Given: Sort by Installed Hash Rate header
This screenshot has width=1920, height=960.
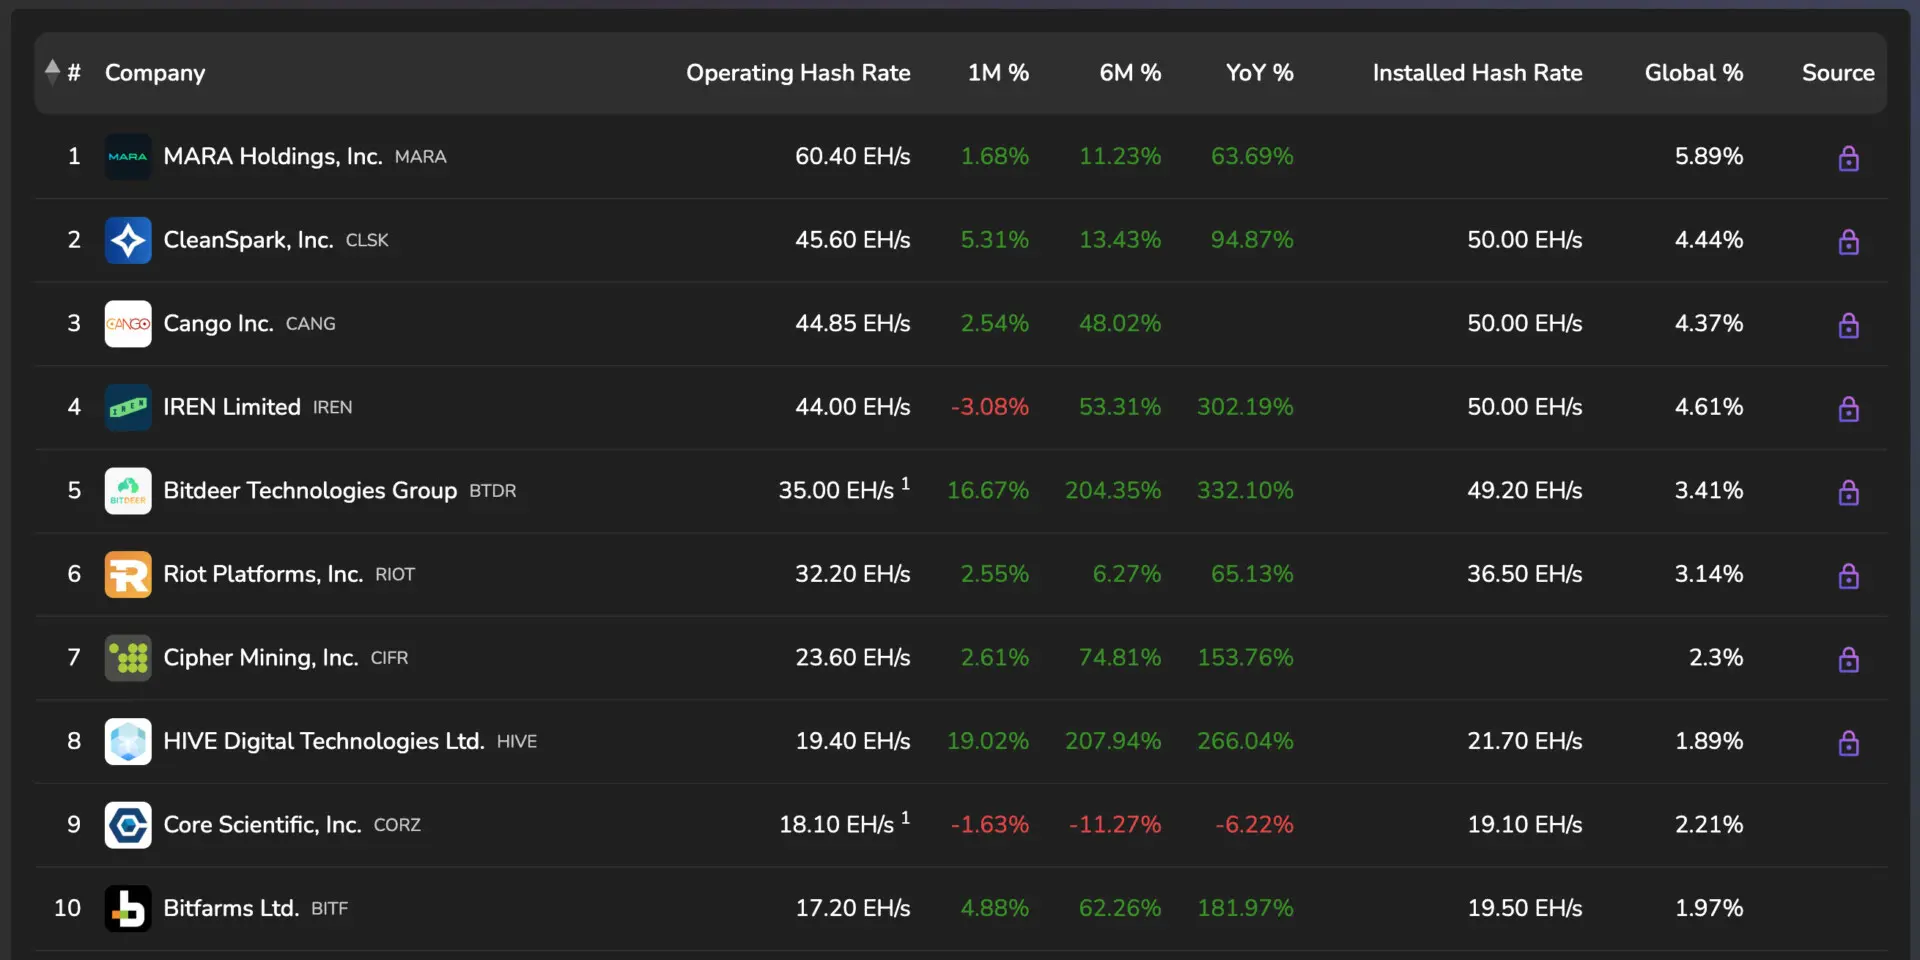Looking at the screenshot, I should (1476, 73).
